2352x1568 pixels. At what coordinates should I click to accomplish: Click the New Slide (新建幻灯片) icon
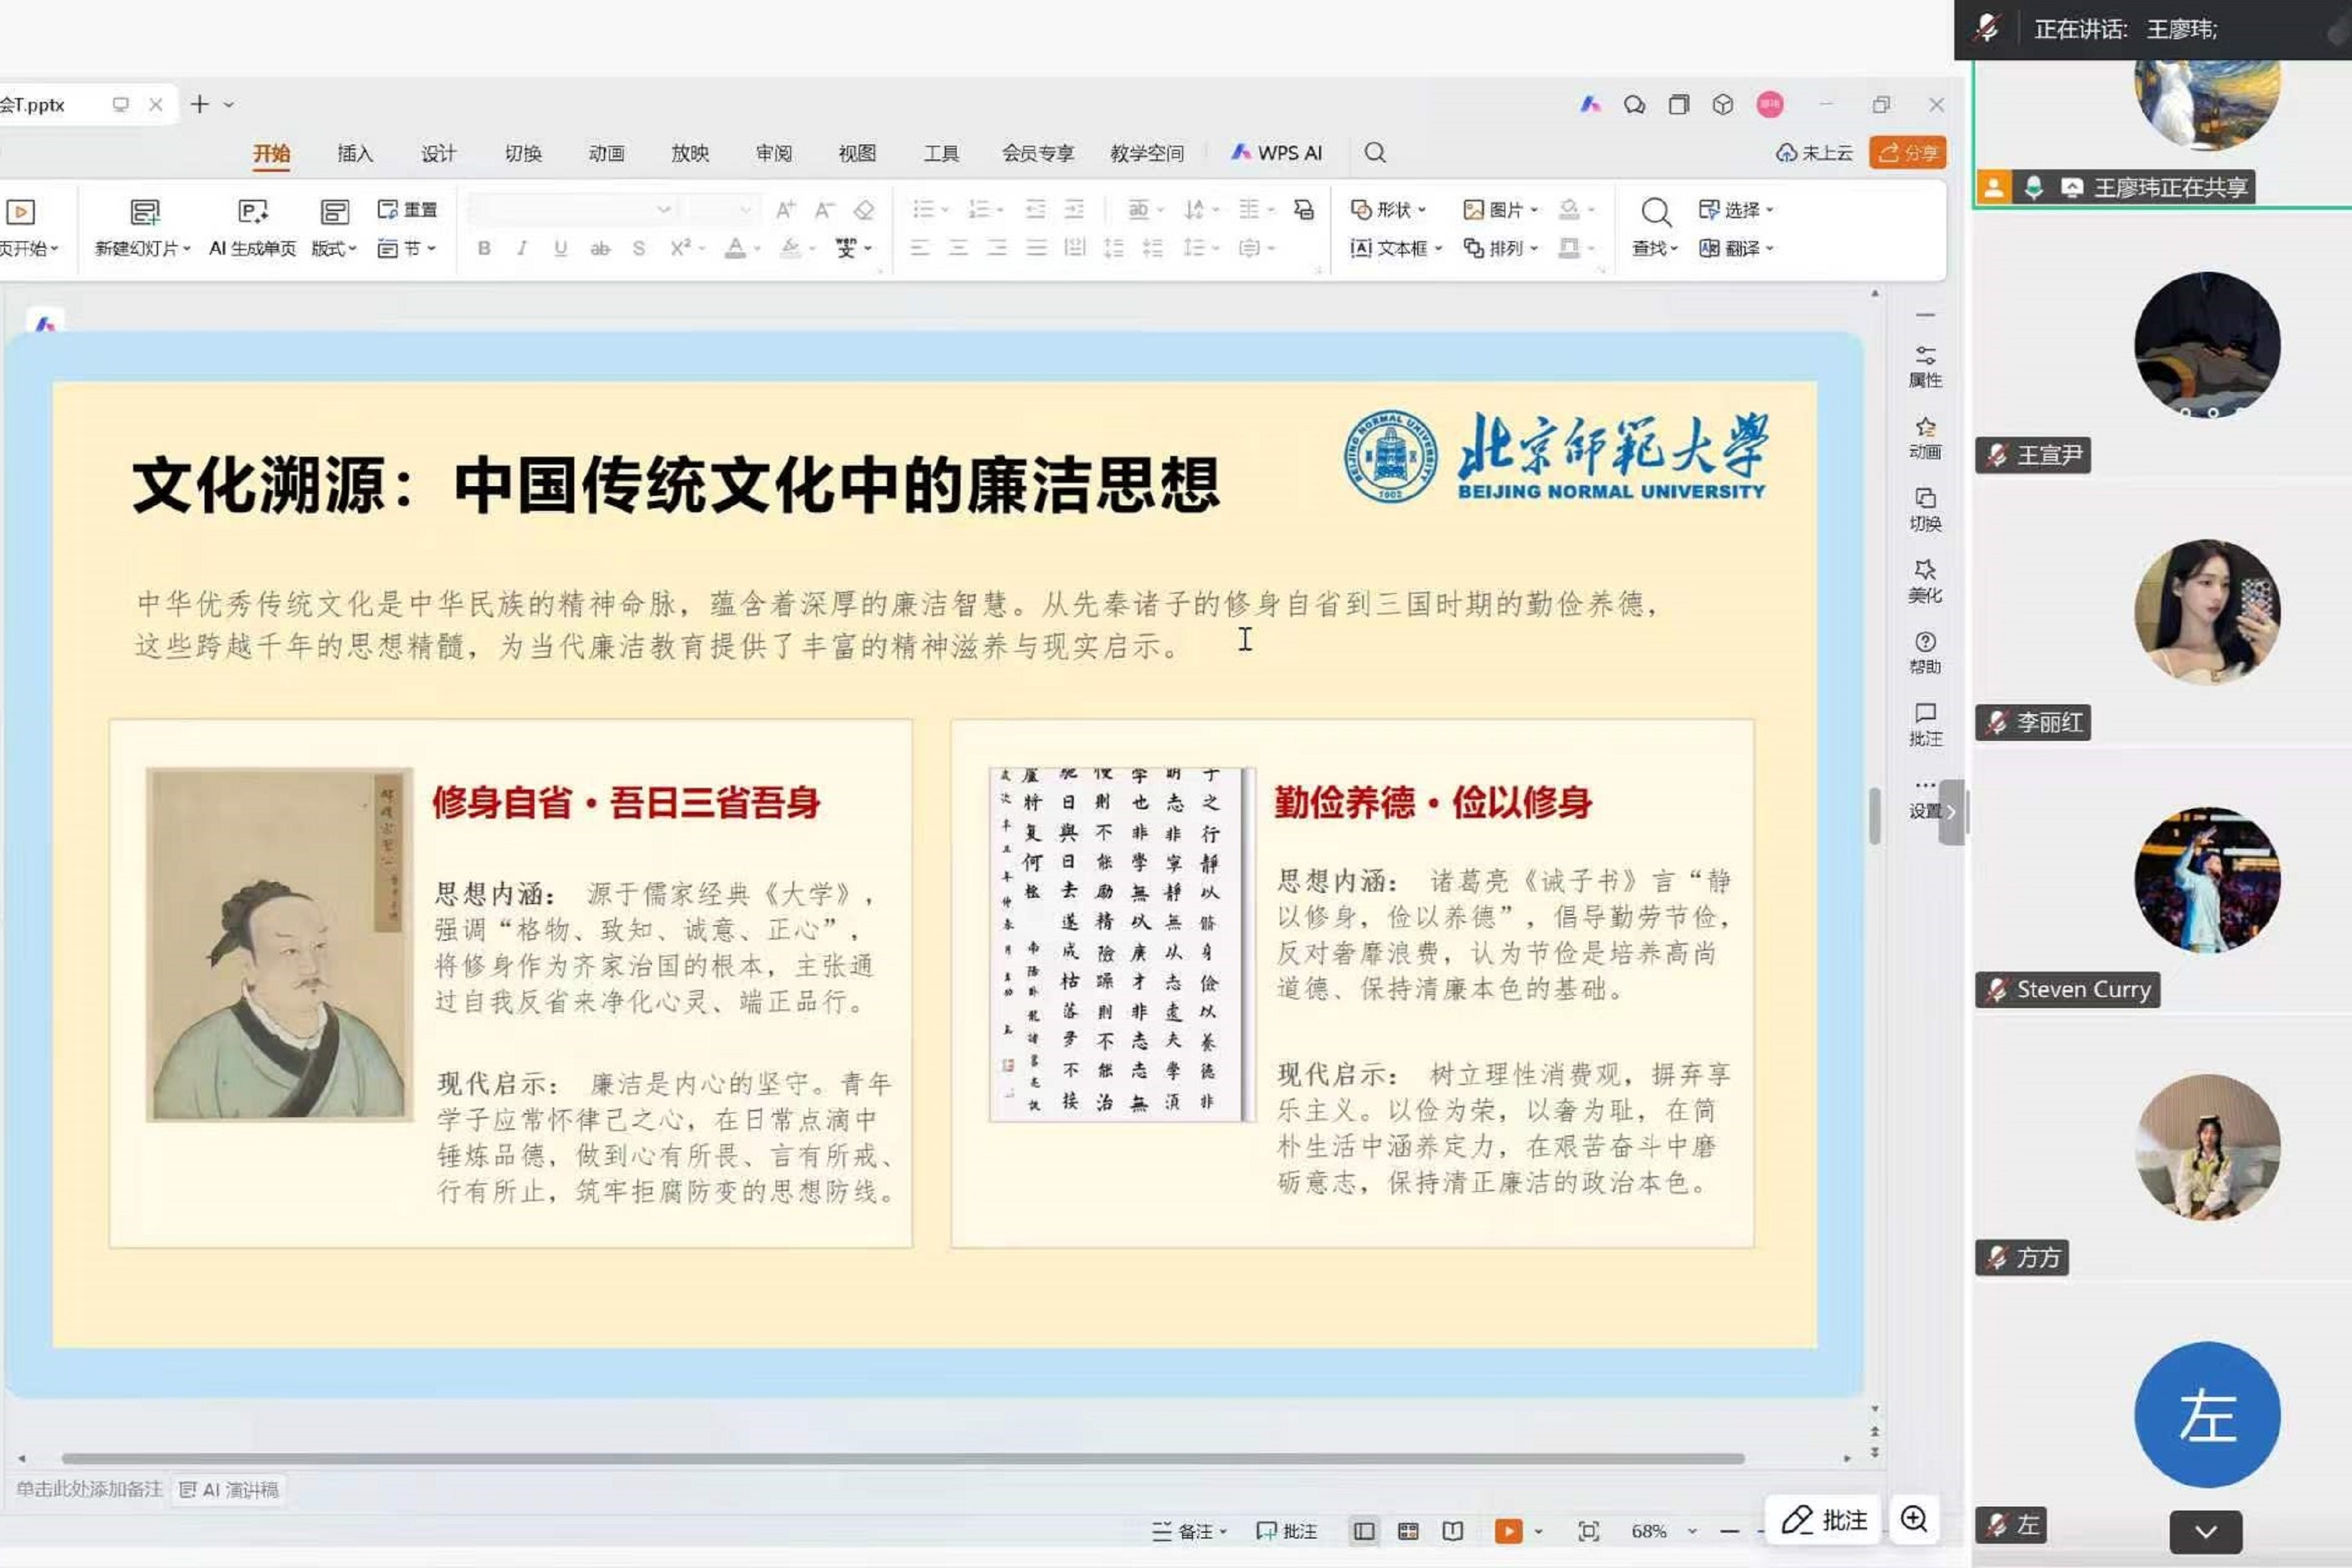click(x=145, y=211)
